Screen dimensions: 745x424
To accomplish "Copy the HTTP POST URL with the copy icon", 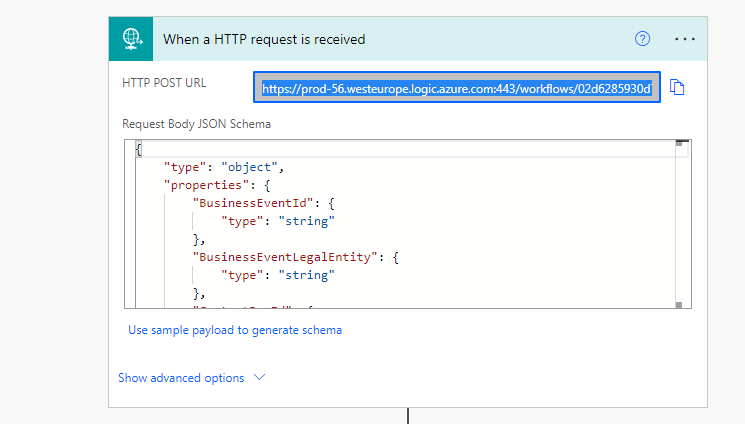I will (678, 88).
